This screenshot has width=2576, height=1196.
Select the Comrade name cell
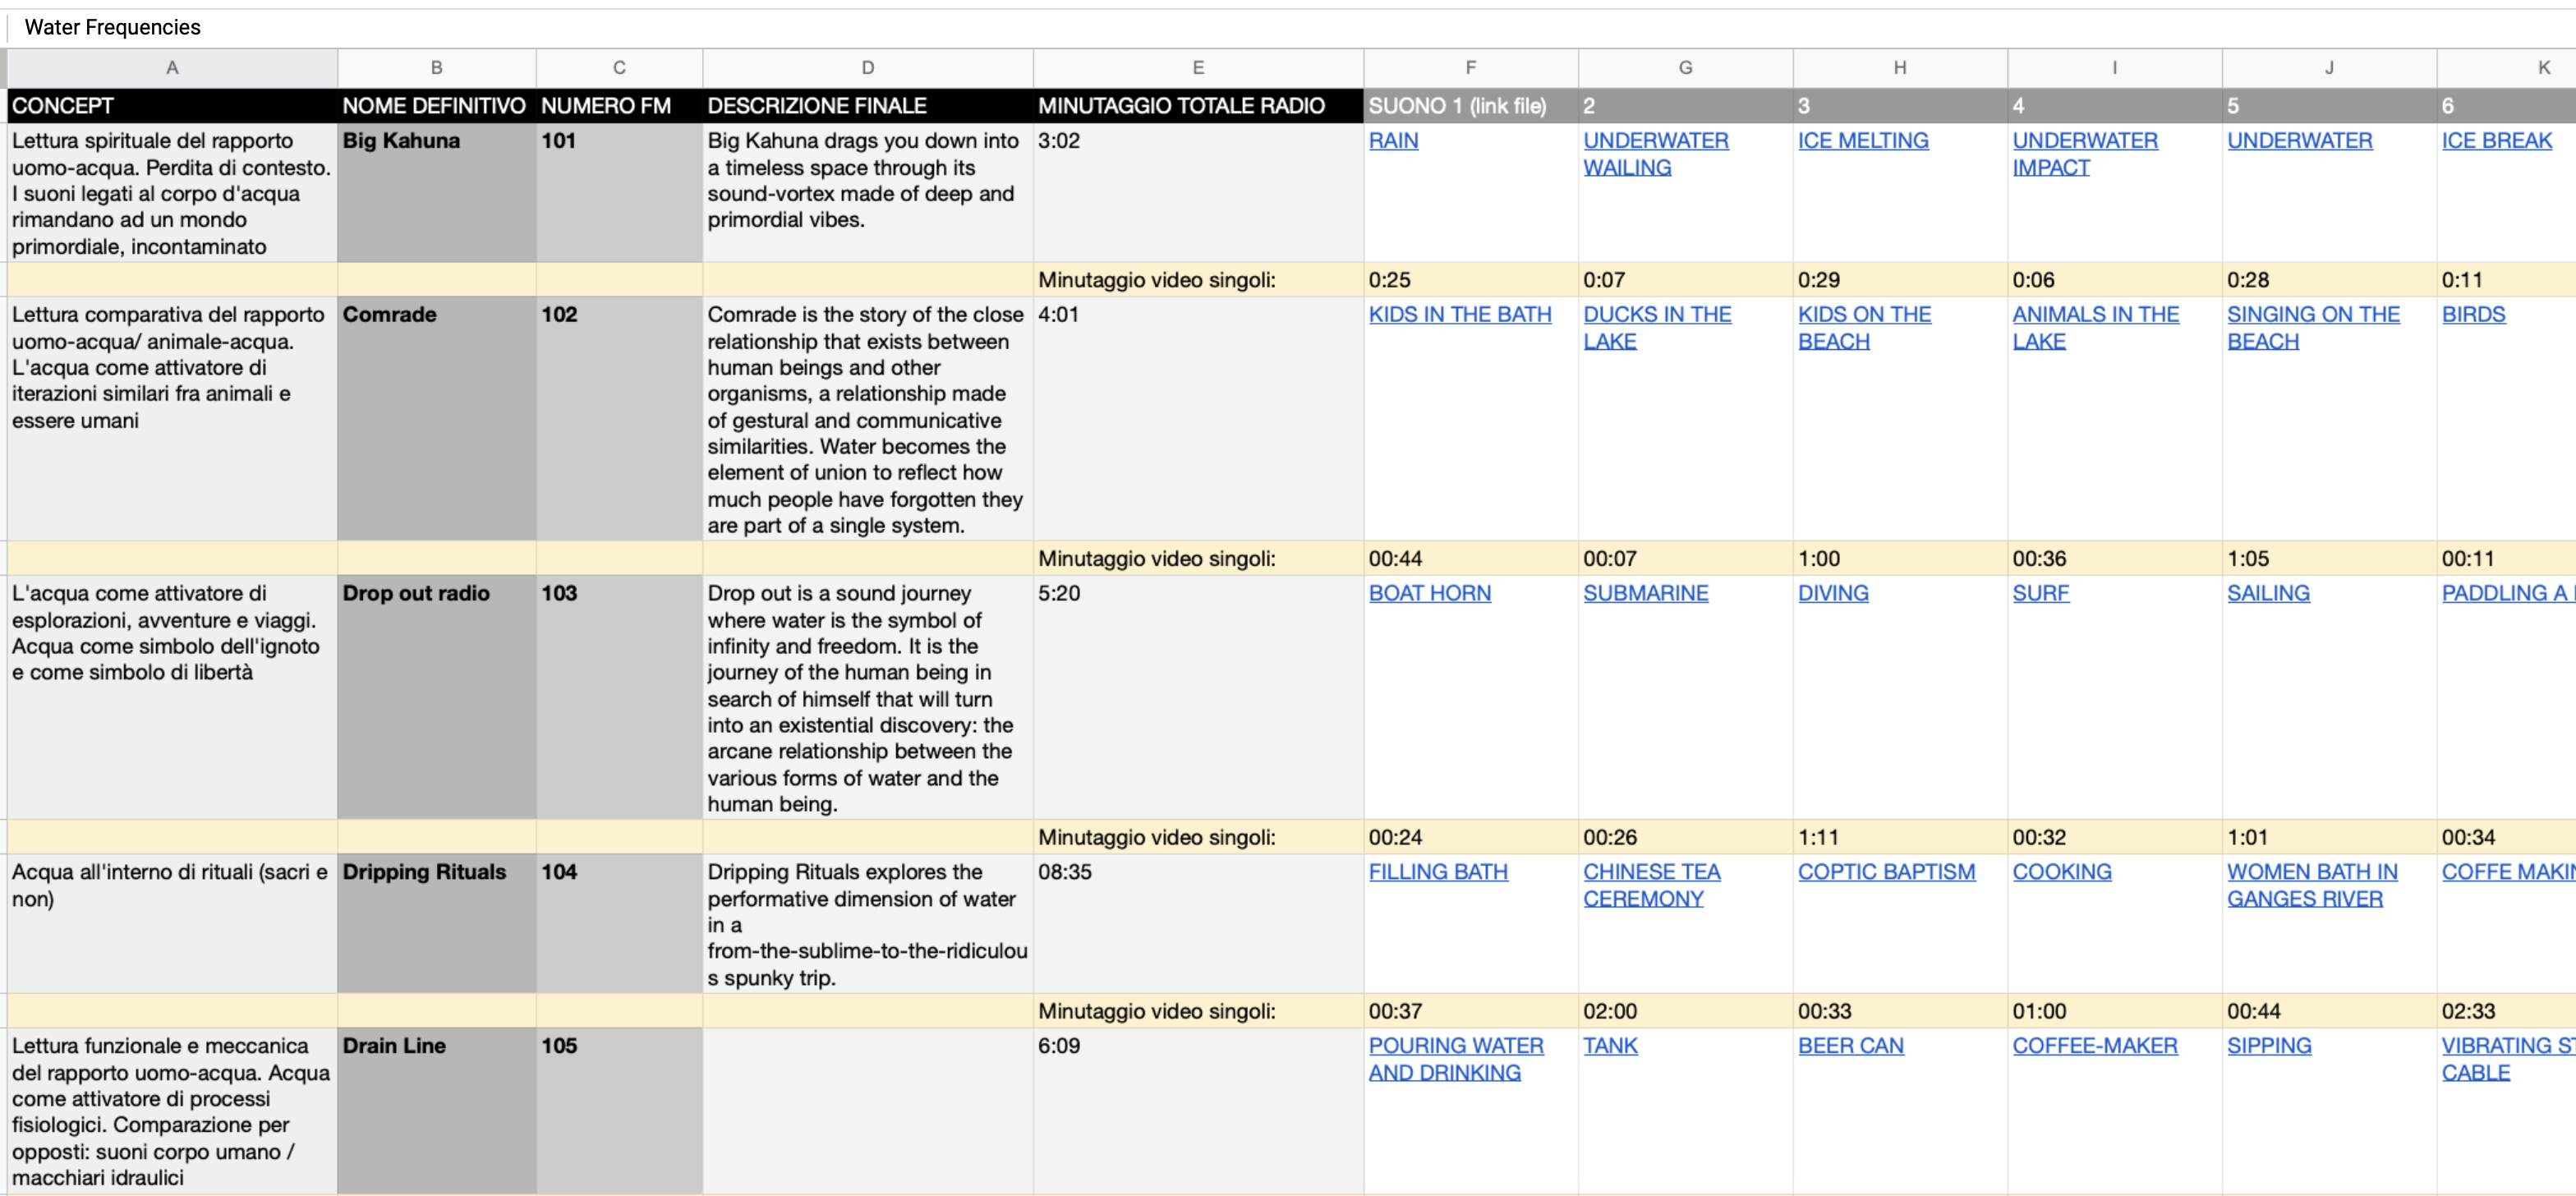[x=437, y=418]
